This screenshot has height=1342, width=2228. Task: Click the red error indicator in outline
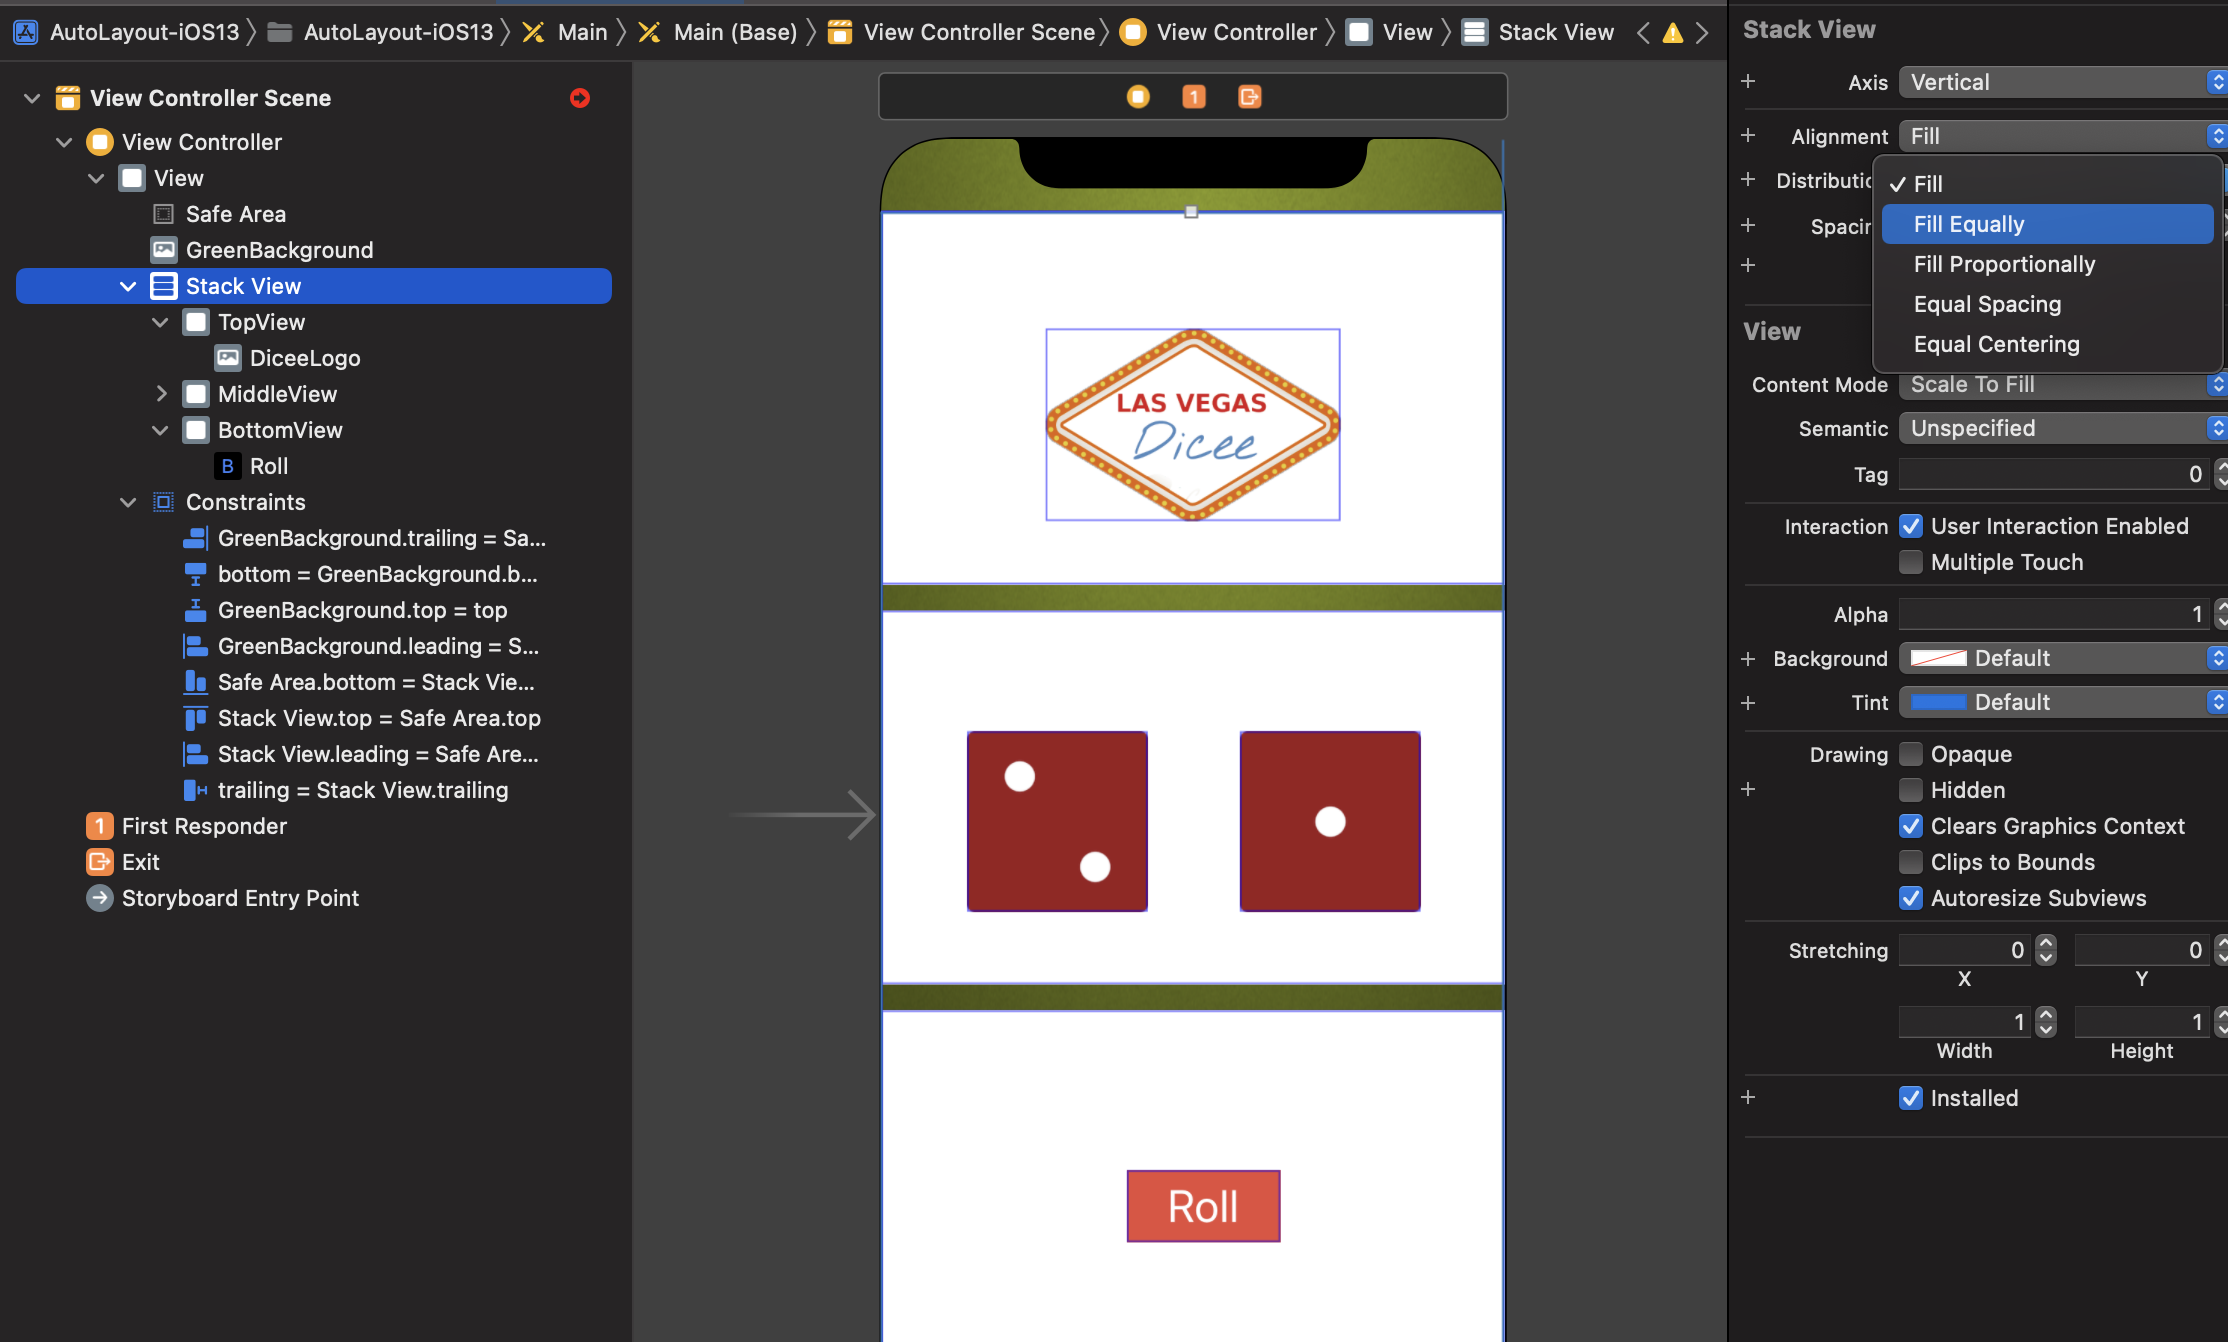[x=580, y=98]
